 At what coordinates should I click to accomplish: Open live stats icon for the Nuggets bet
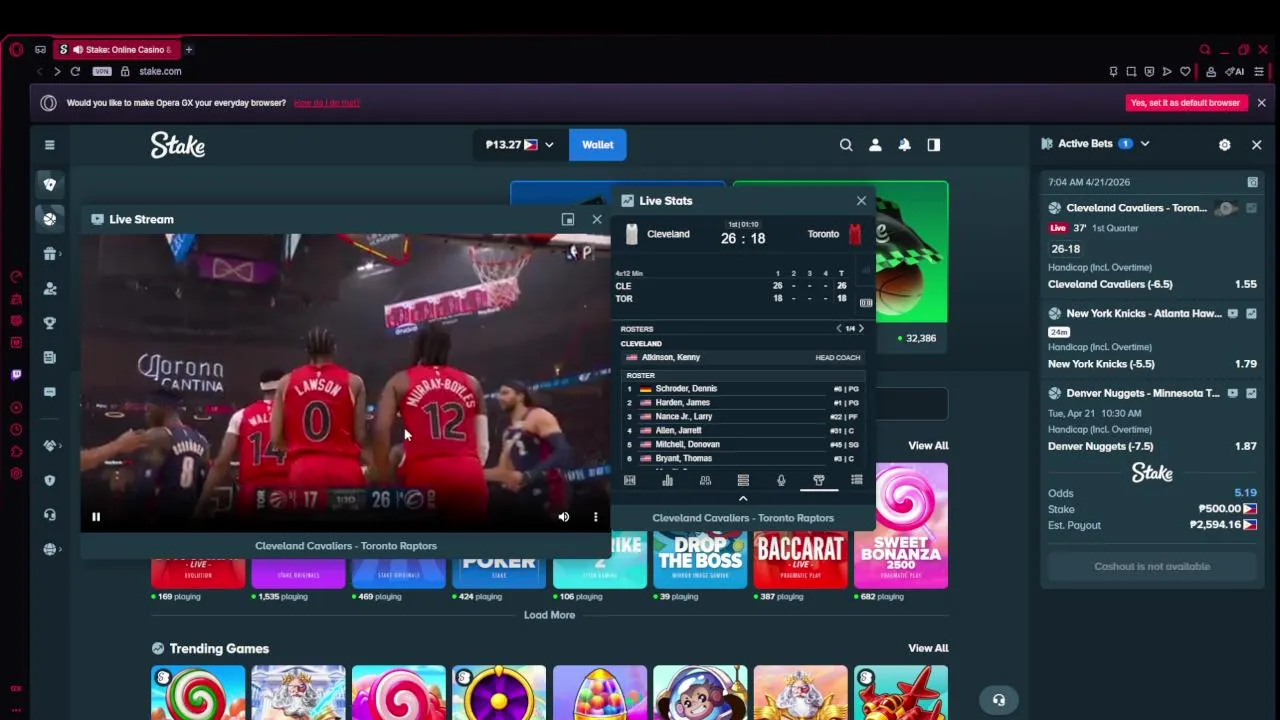(x=1252, y=394)
